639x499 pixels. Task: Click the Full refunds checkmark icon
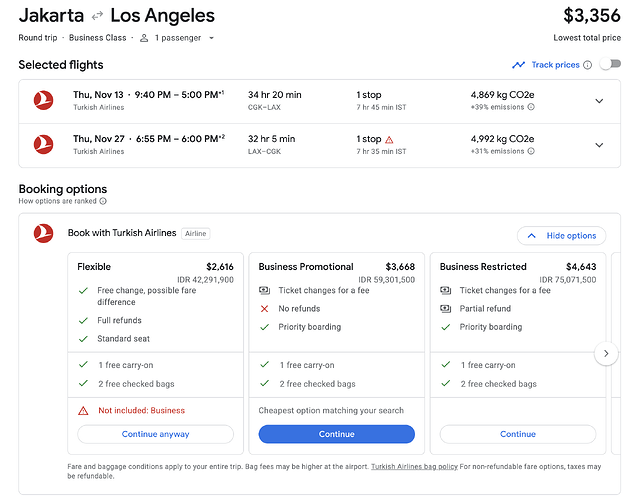tap(83, 320)
